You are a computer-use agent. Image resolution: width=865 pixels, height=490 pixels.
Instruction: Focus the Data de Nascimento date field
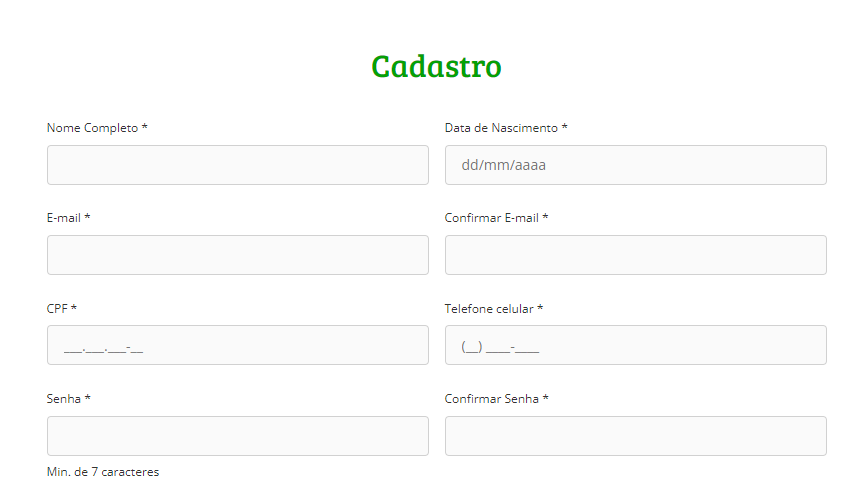[x=635, y=165]
